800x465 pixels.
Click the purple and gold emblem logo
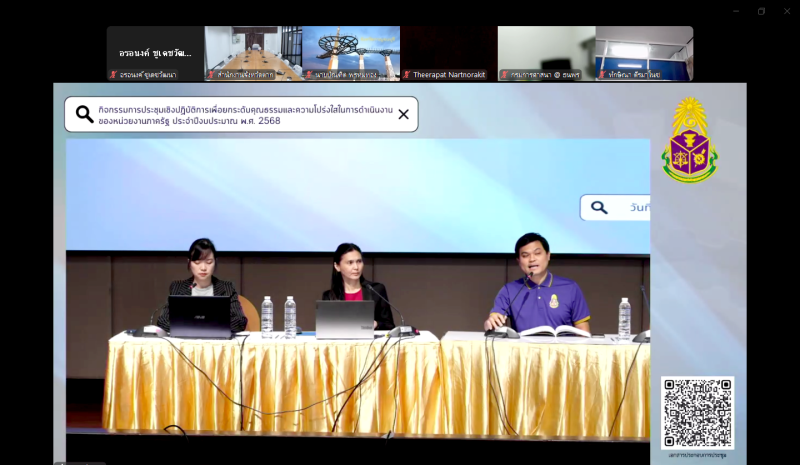[689, 140]
